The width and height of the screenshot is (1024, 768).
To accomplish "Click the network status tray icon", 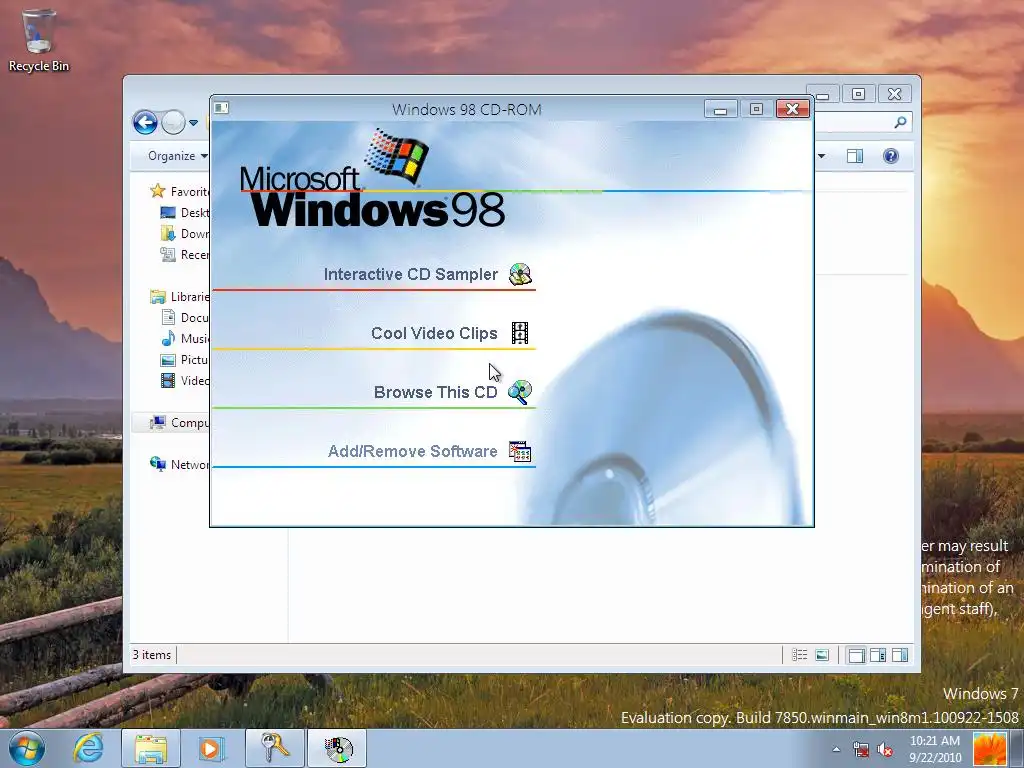I will 861,750.
